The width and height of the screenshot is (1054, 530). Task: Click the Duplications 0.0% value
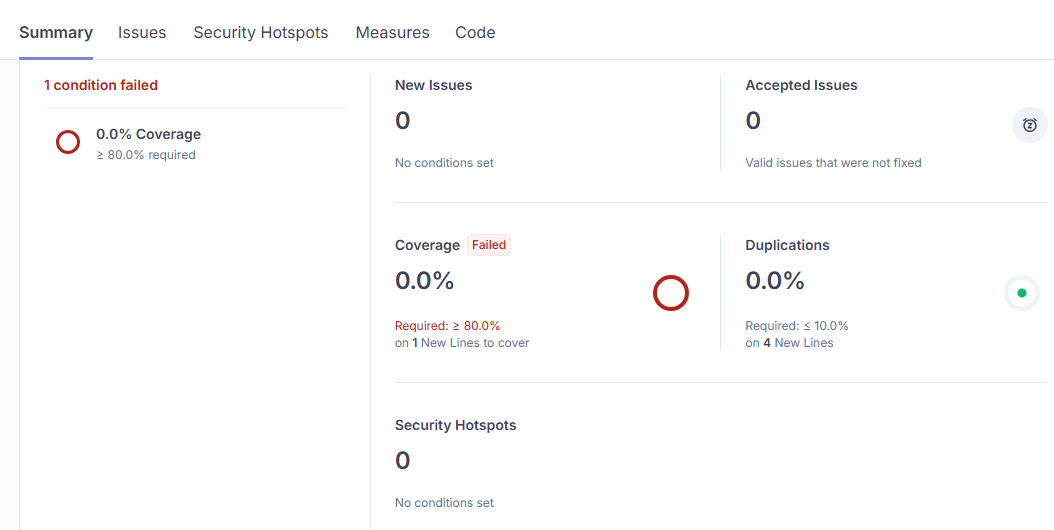click(x=775, y=281)
